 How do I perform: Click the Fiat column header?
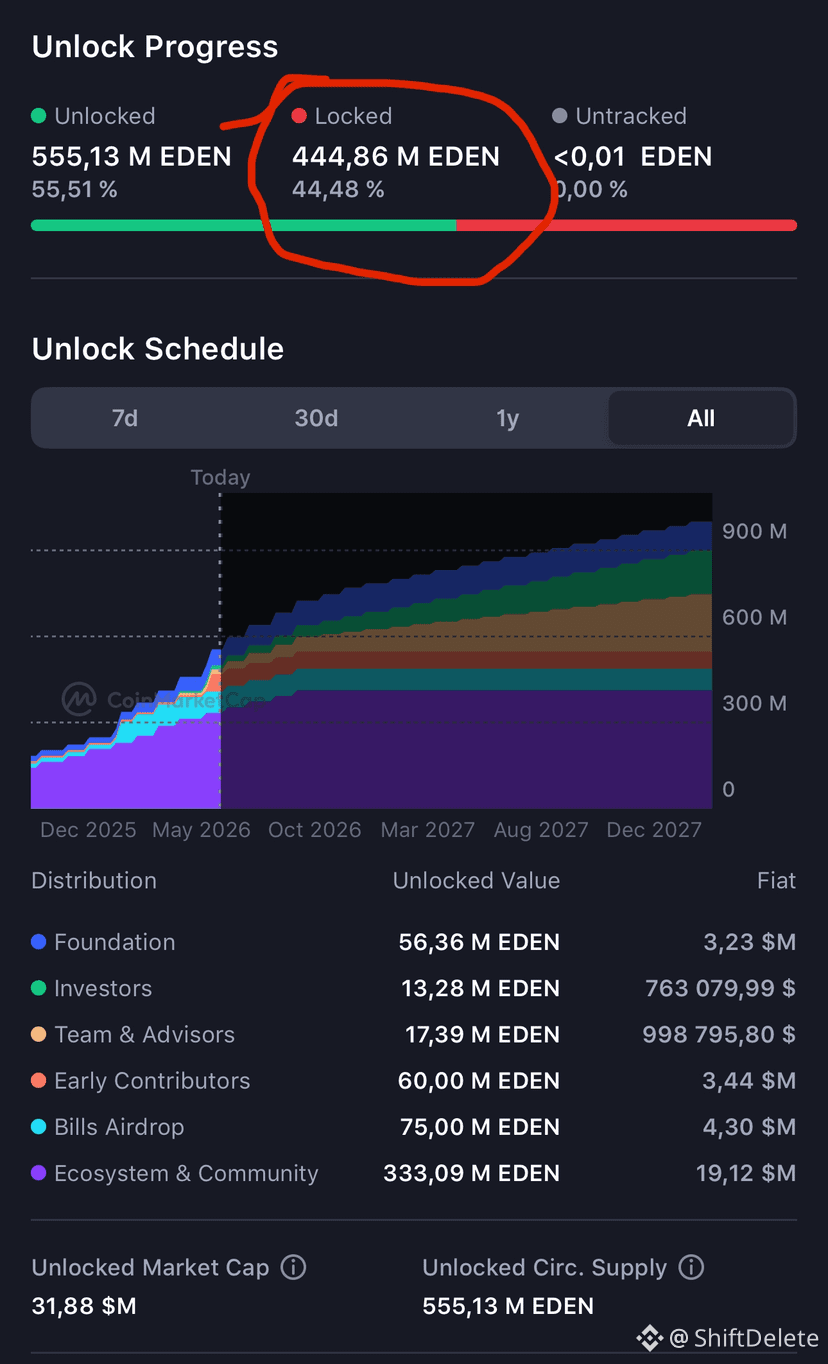click(777, 881)
